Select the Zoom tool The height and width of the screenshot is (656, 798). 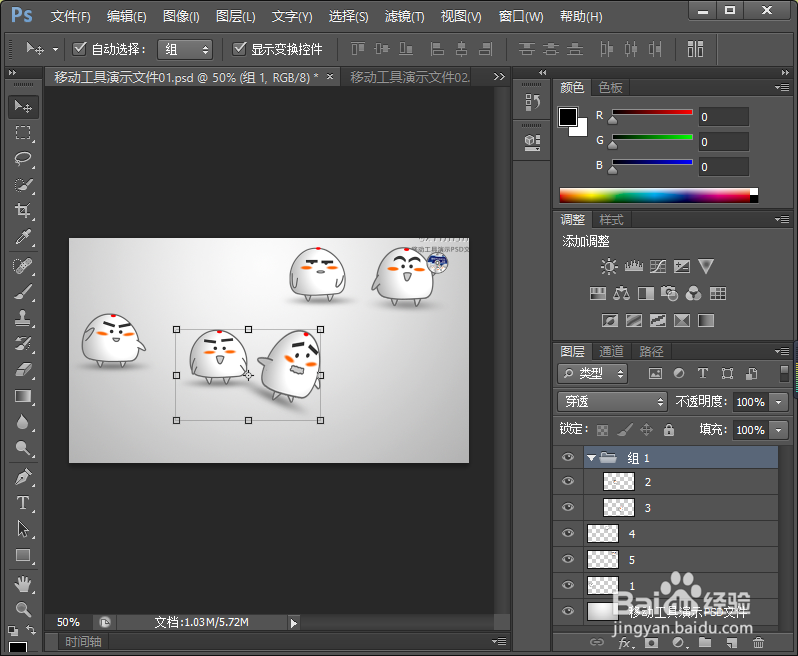(x=23, y=609)
